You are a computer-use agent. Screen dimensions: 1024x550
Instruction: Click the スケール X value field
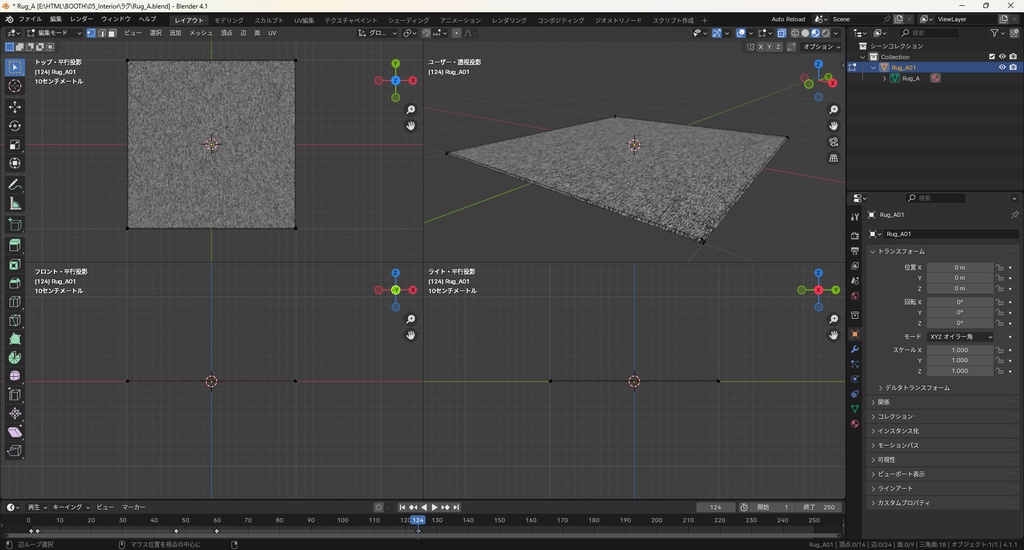coord(959,350)
